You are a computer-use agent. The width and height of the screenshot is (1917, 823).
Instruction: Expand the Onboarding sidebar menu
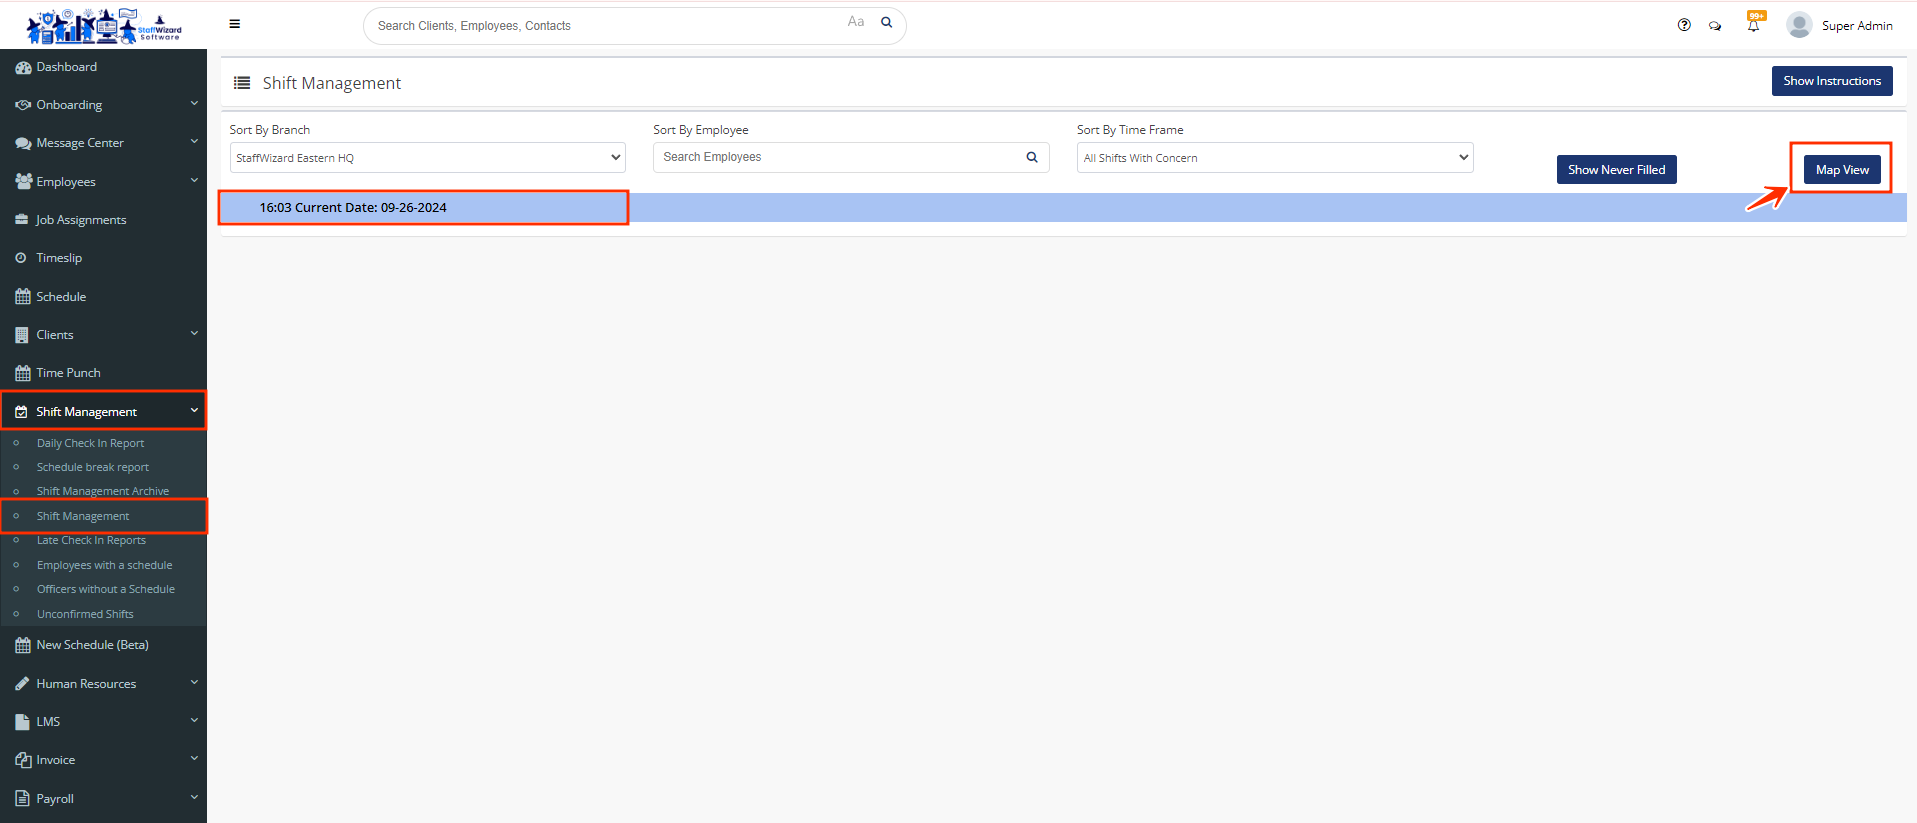(103, 105)
